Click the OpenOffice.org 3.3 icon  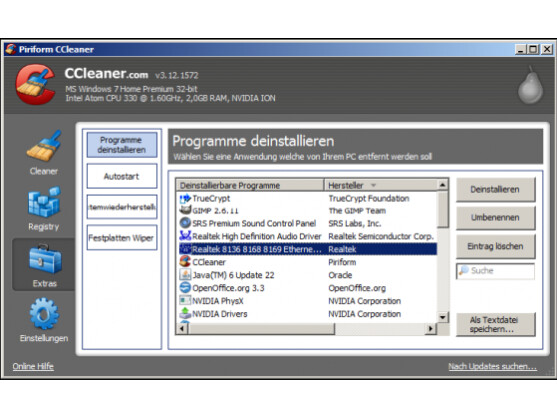tap(185, 288)
